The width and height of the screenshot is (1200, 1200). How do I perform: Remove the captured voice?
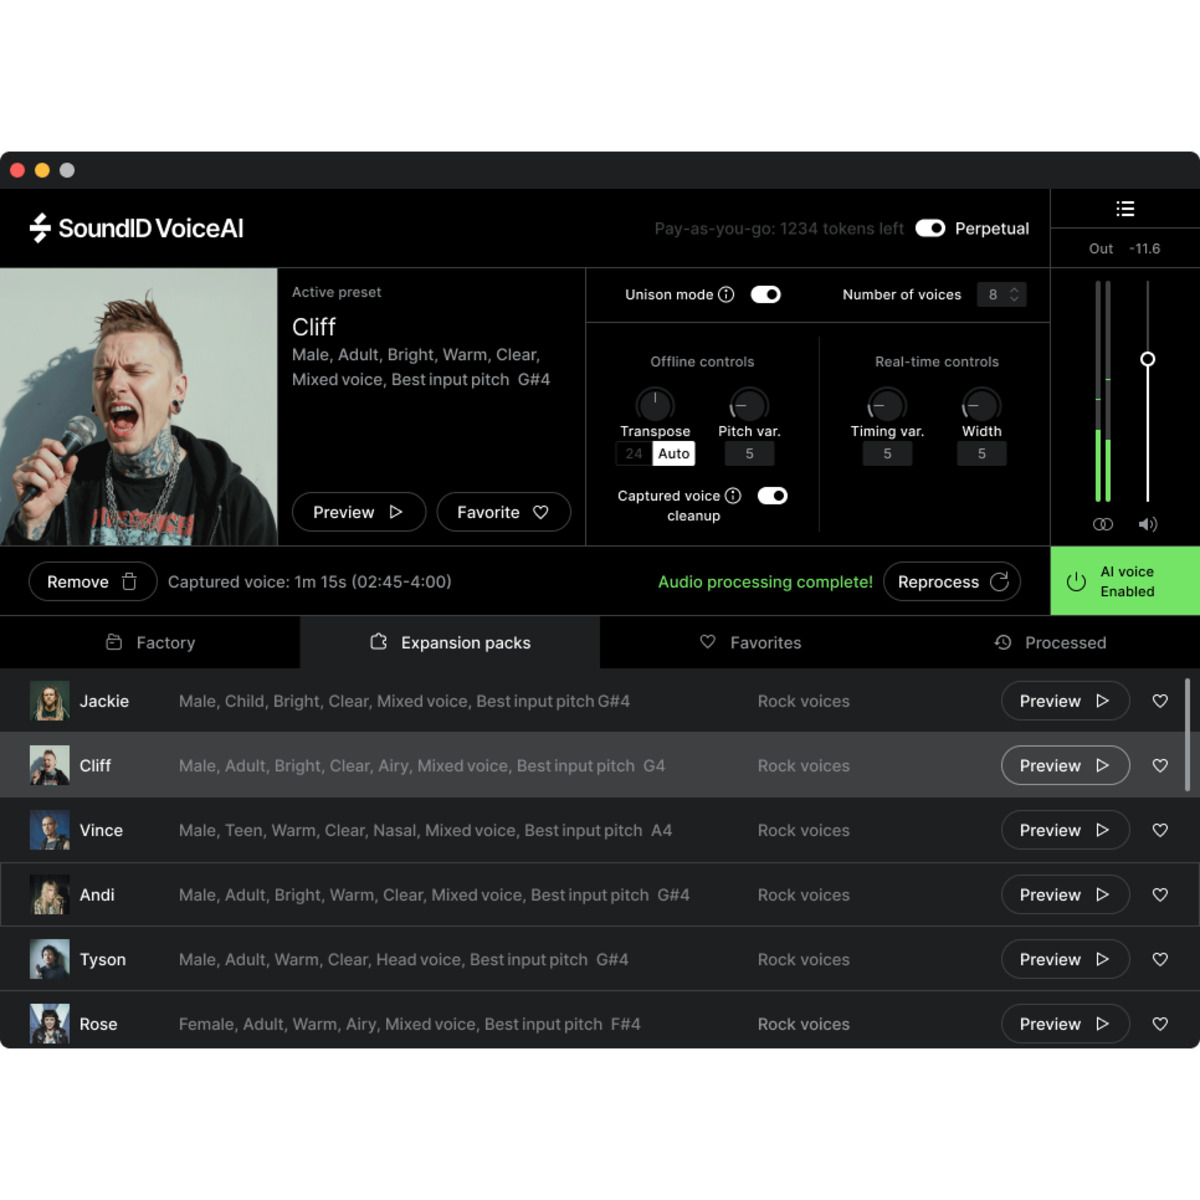coord(93,581)
